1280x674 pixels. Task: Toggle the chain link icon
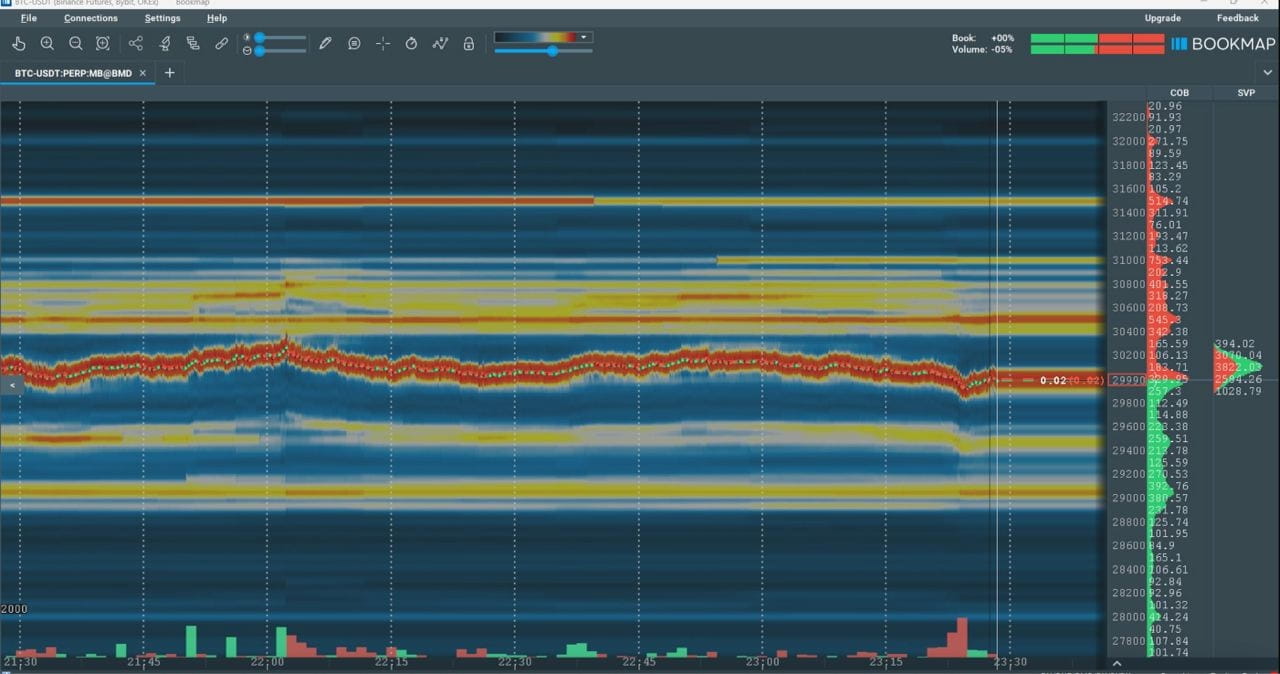point(222,43)
